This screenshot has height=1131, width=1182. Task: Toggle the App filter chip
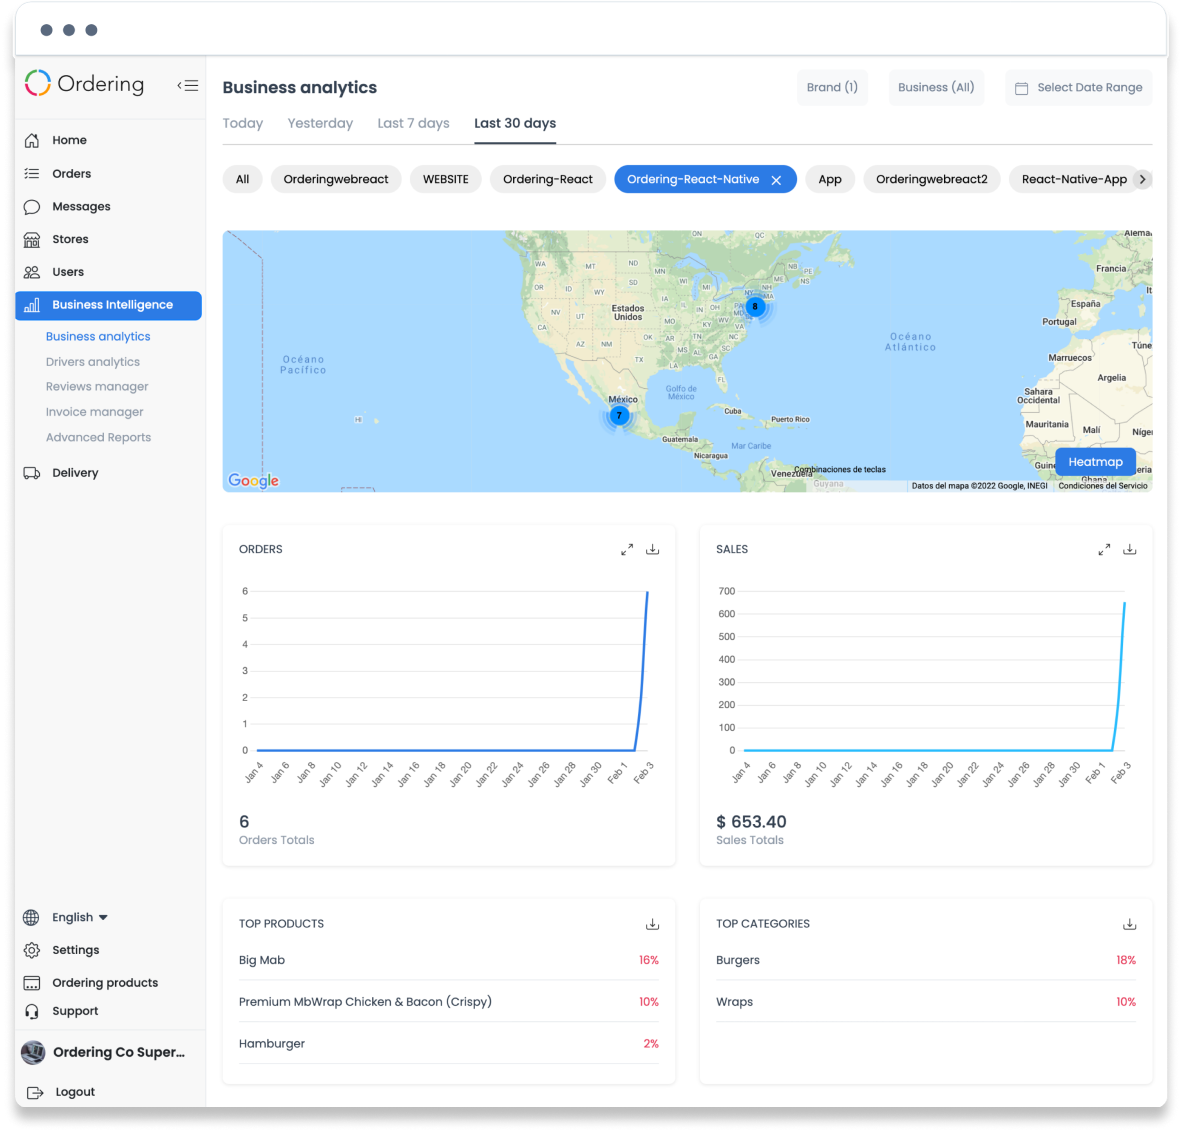click(830, 179)
